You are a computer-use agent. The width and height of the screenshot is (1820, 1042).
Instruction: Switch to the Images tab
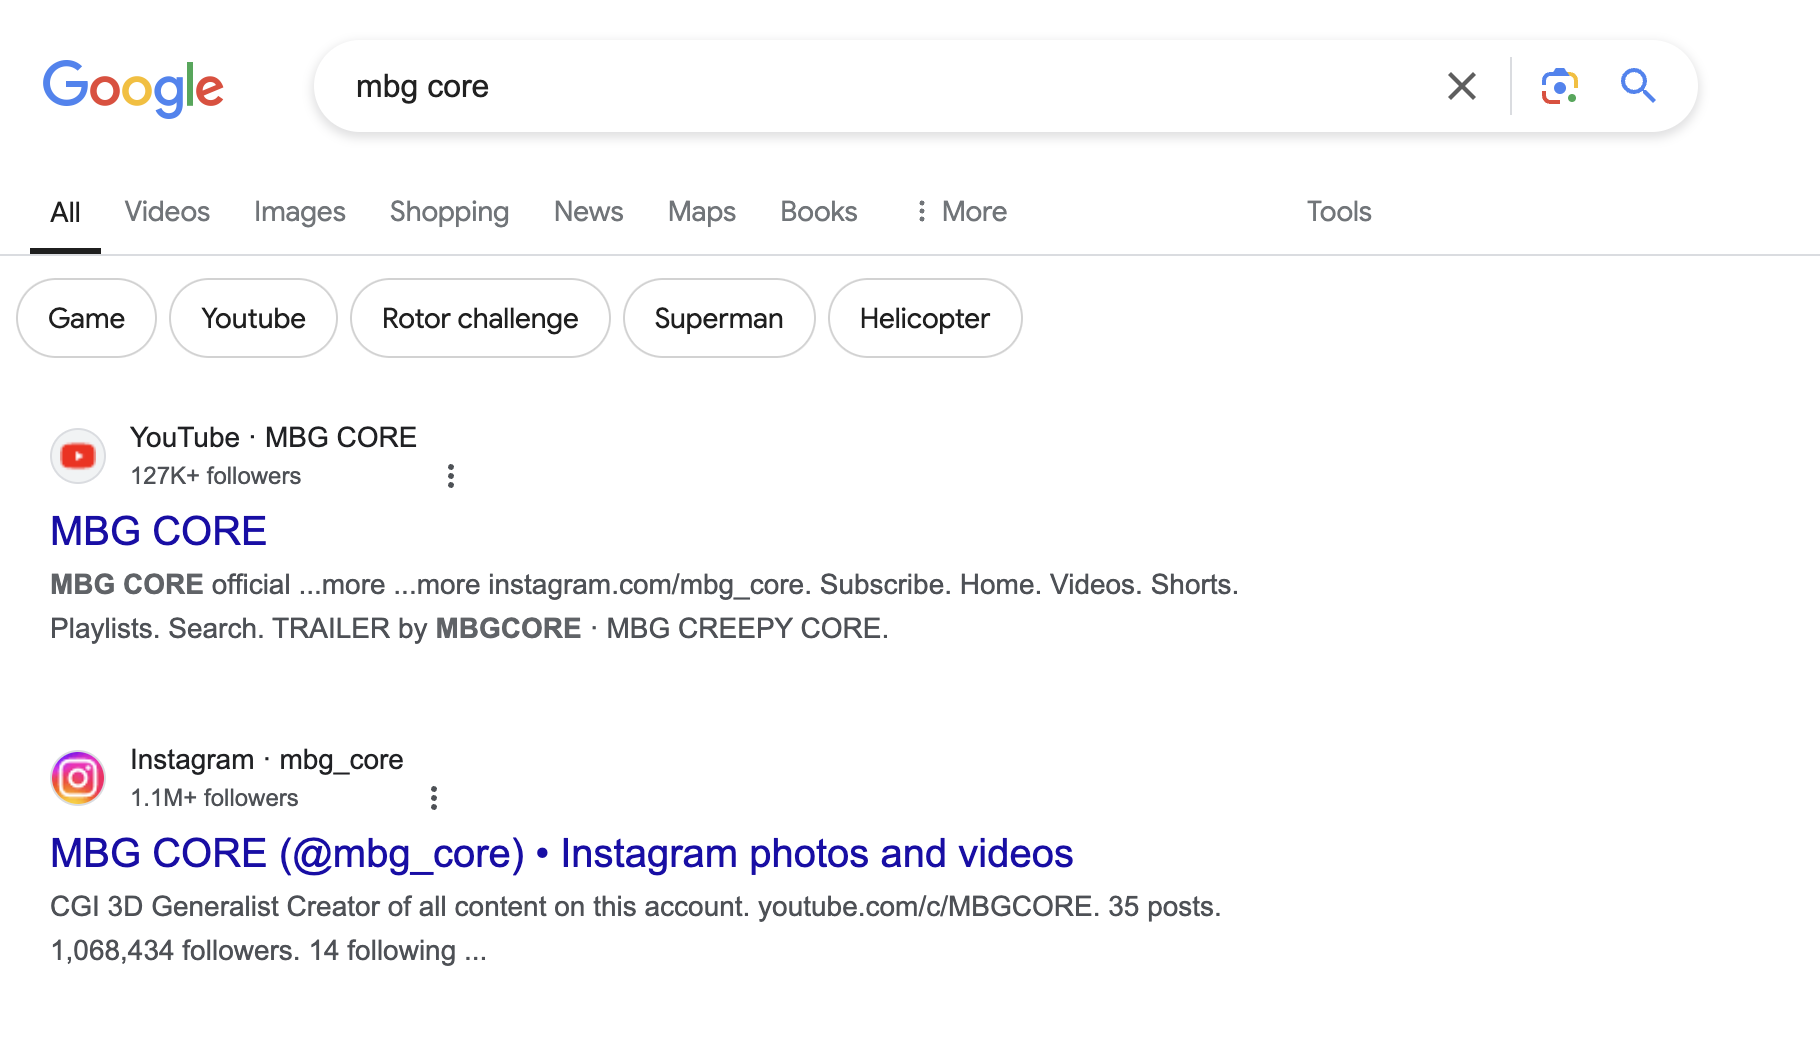coord(299,212)
